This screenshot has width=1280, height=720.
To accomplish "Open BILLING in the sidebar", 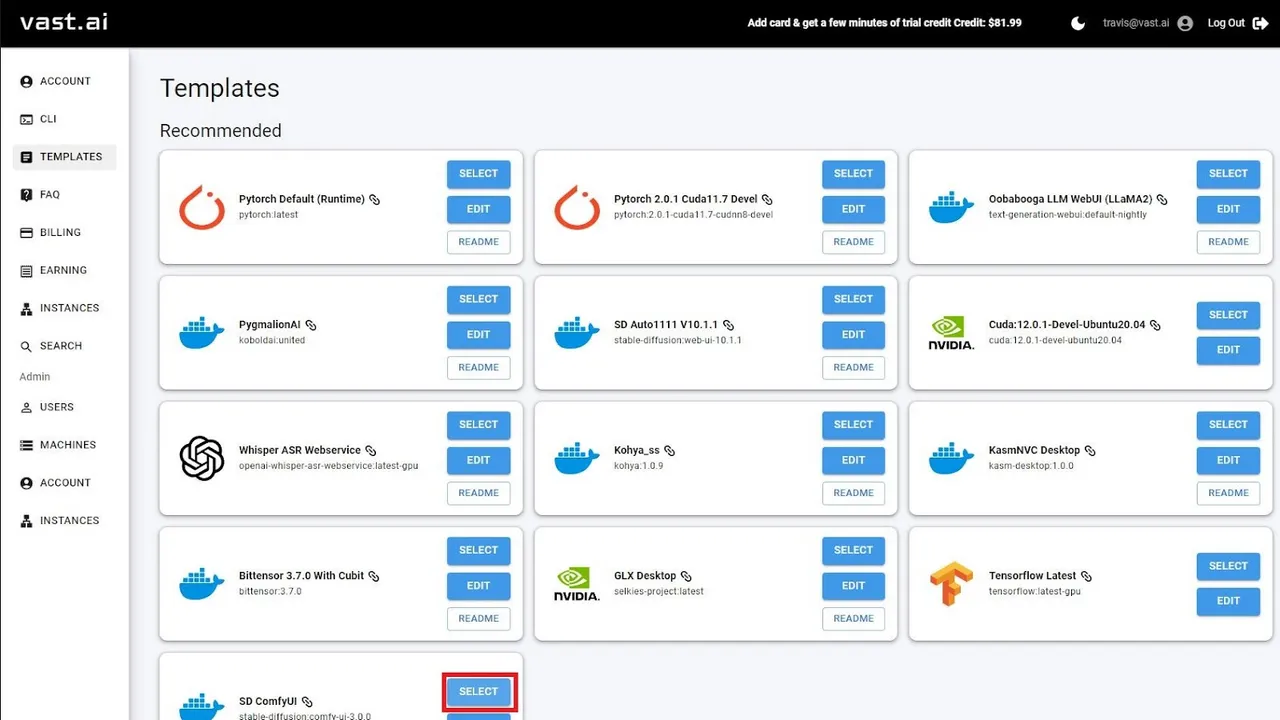I will pyautogui.click(x=65, y=232).
